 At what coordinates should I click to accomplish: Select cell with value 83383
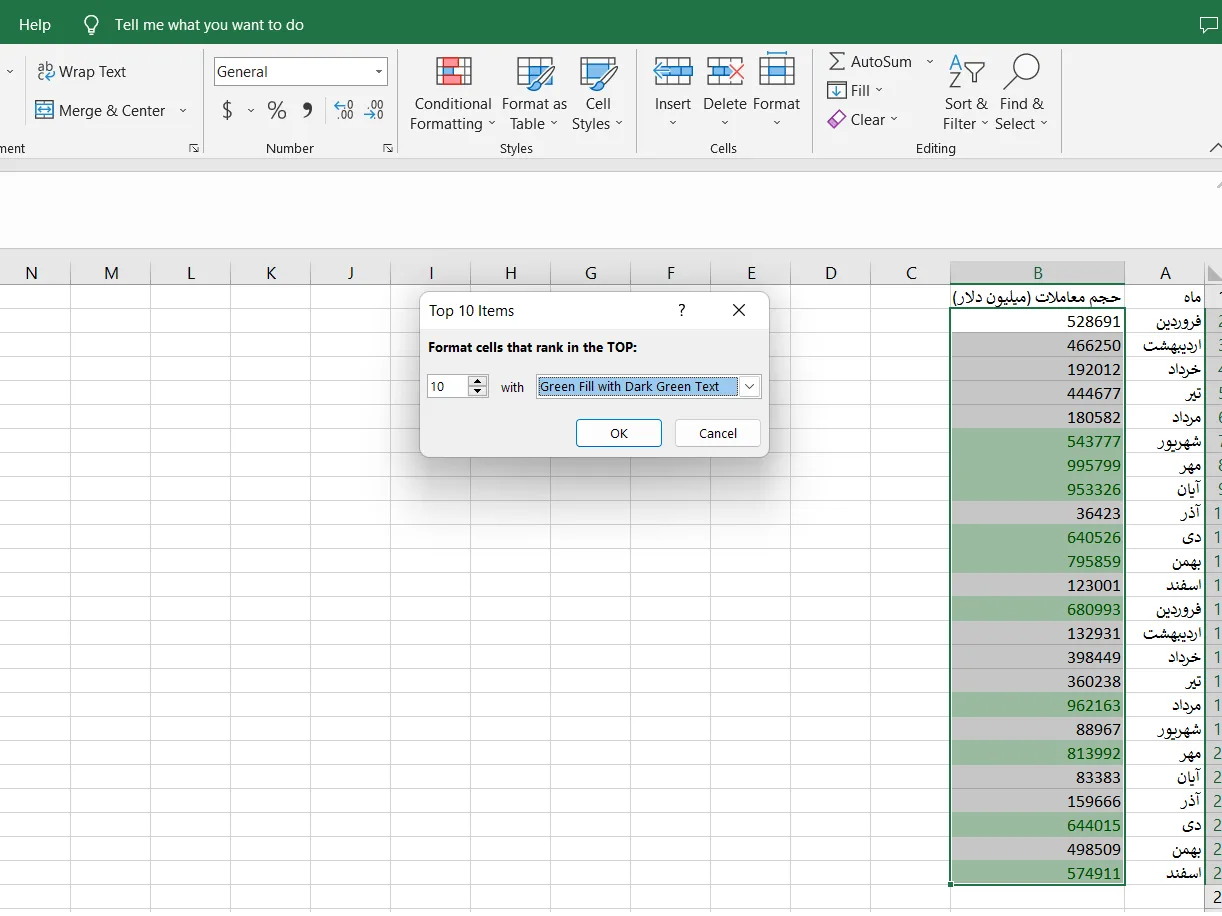click(1038, 777)
